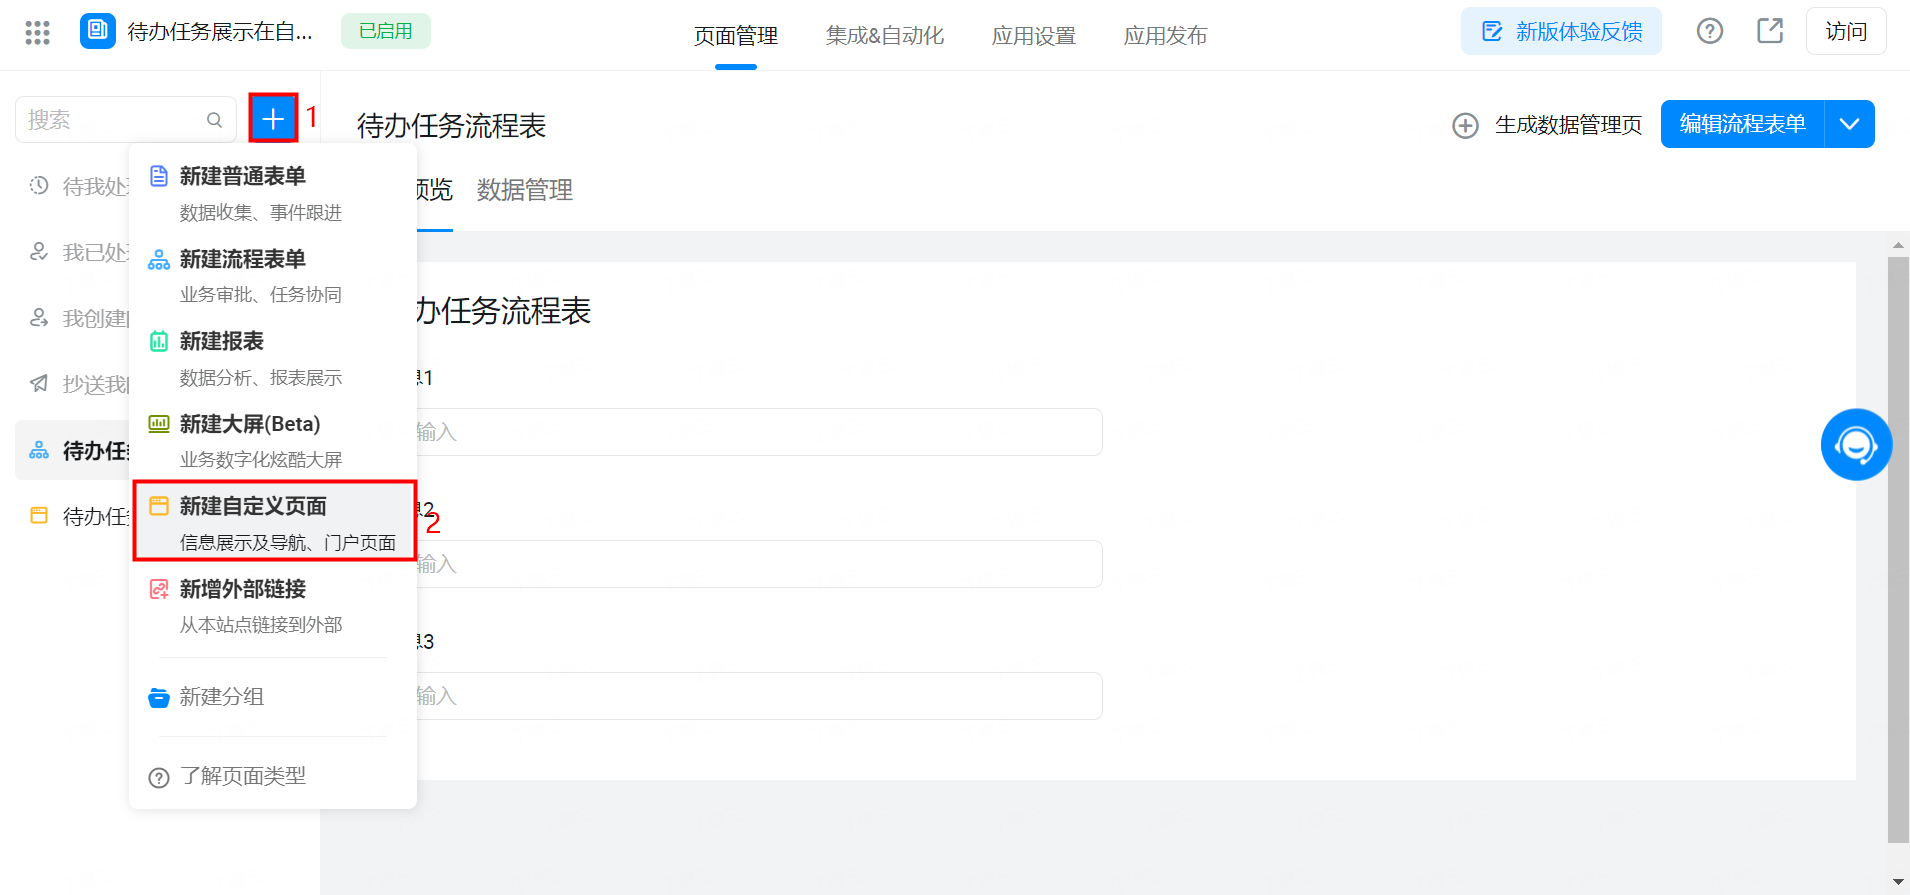
Task: Click the flow form icon beside 待办任务 sidebar item
Action: 39,450
